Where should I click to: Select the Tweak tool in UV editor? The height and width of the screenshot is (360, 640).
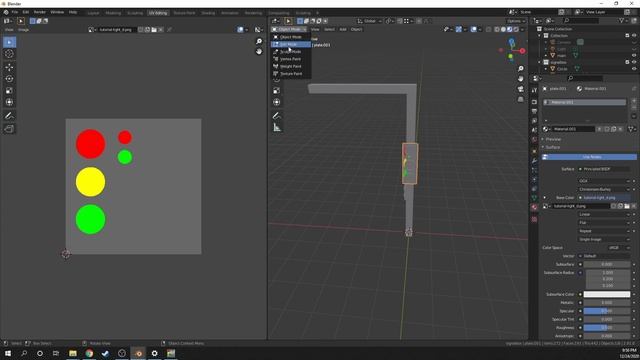pyautogui.click(x=9, y=42)
